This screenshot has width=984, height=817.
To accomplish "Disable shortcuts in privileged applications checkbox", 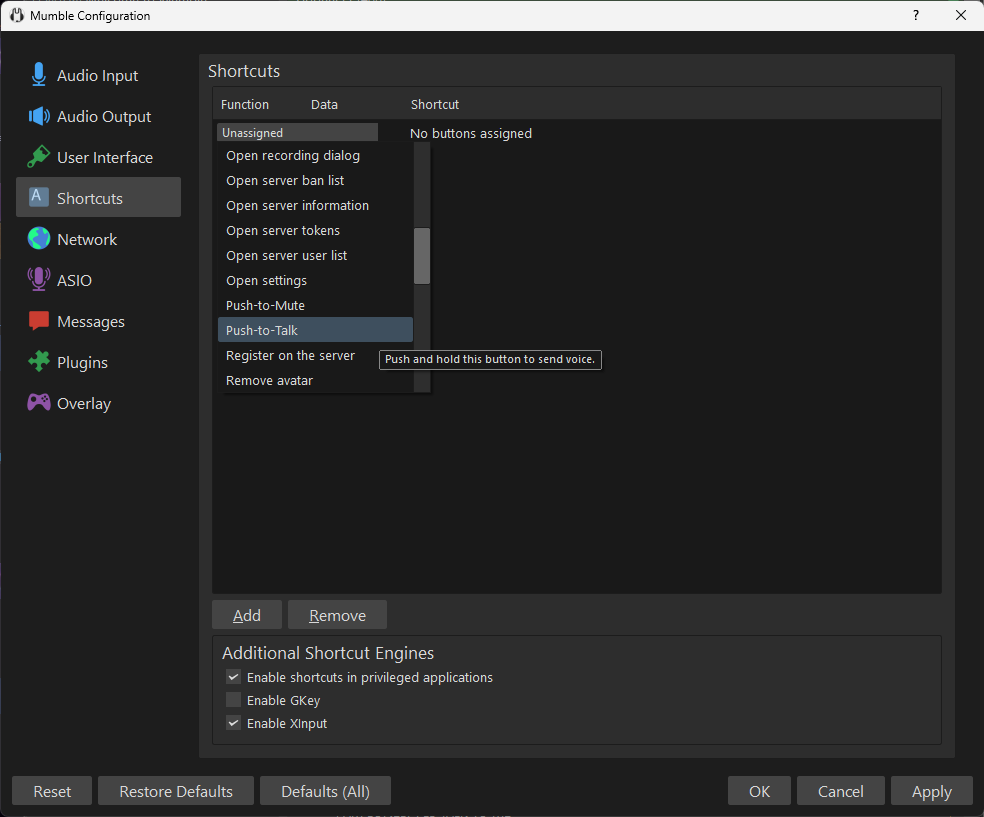I will click(233, 677).
